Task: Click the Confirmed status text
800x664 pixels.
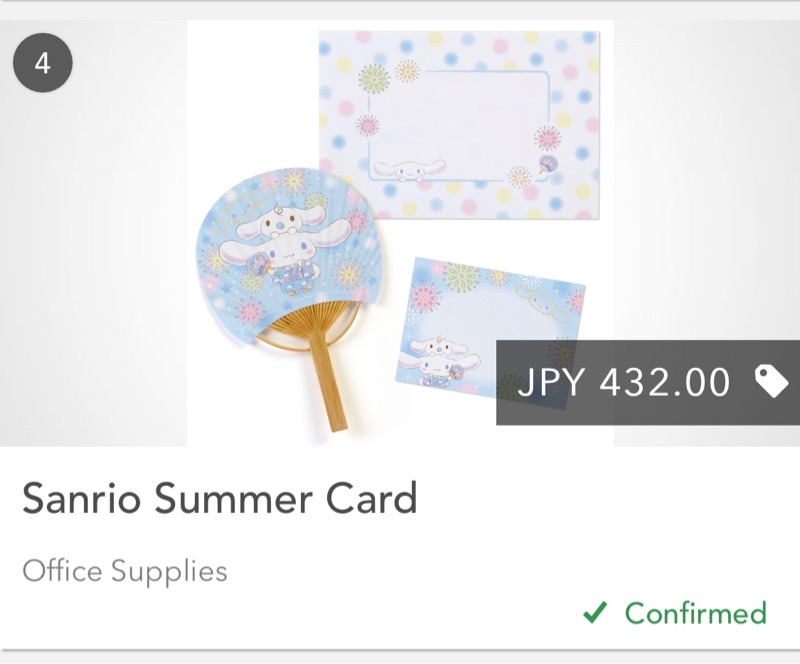Action: pos(695,612)
